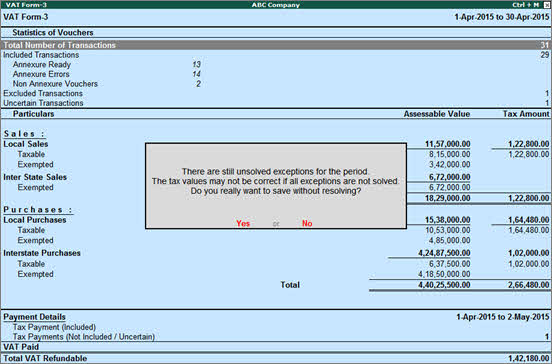Open the Uncertain Transactions row
Viewport: 552px width, 364px height.
click(x=276, y=103)
